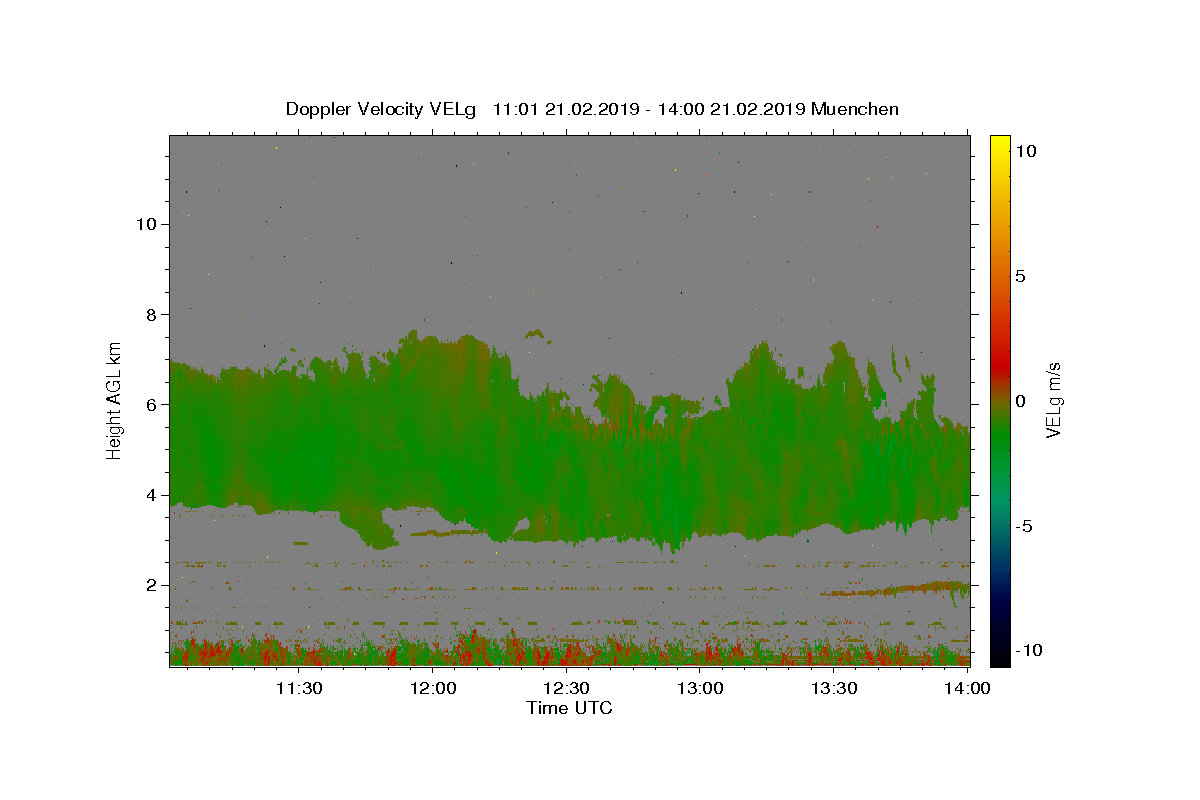Viewport: 1200px width, 800px height.
Task: Click the colorbar label '10'
Action: (x=1026, y=151)
